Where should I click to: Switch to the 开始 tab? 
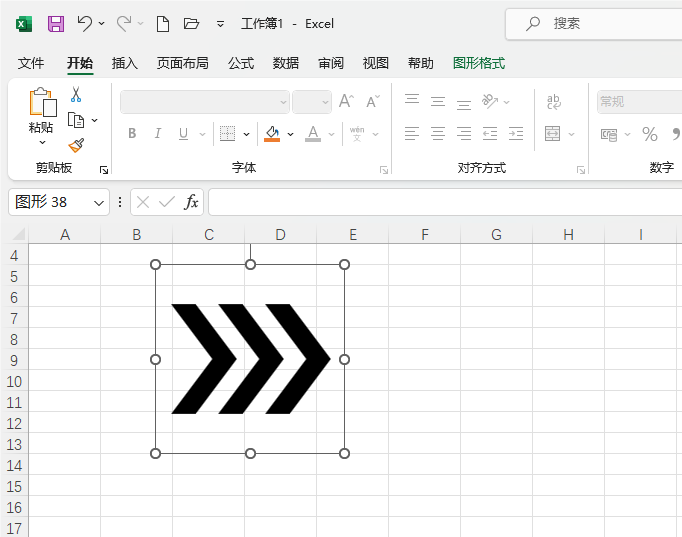tap(80, 63)
